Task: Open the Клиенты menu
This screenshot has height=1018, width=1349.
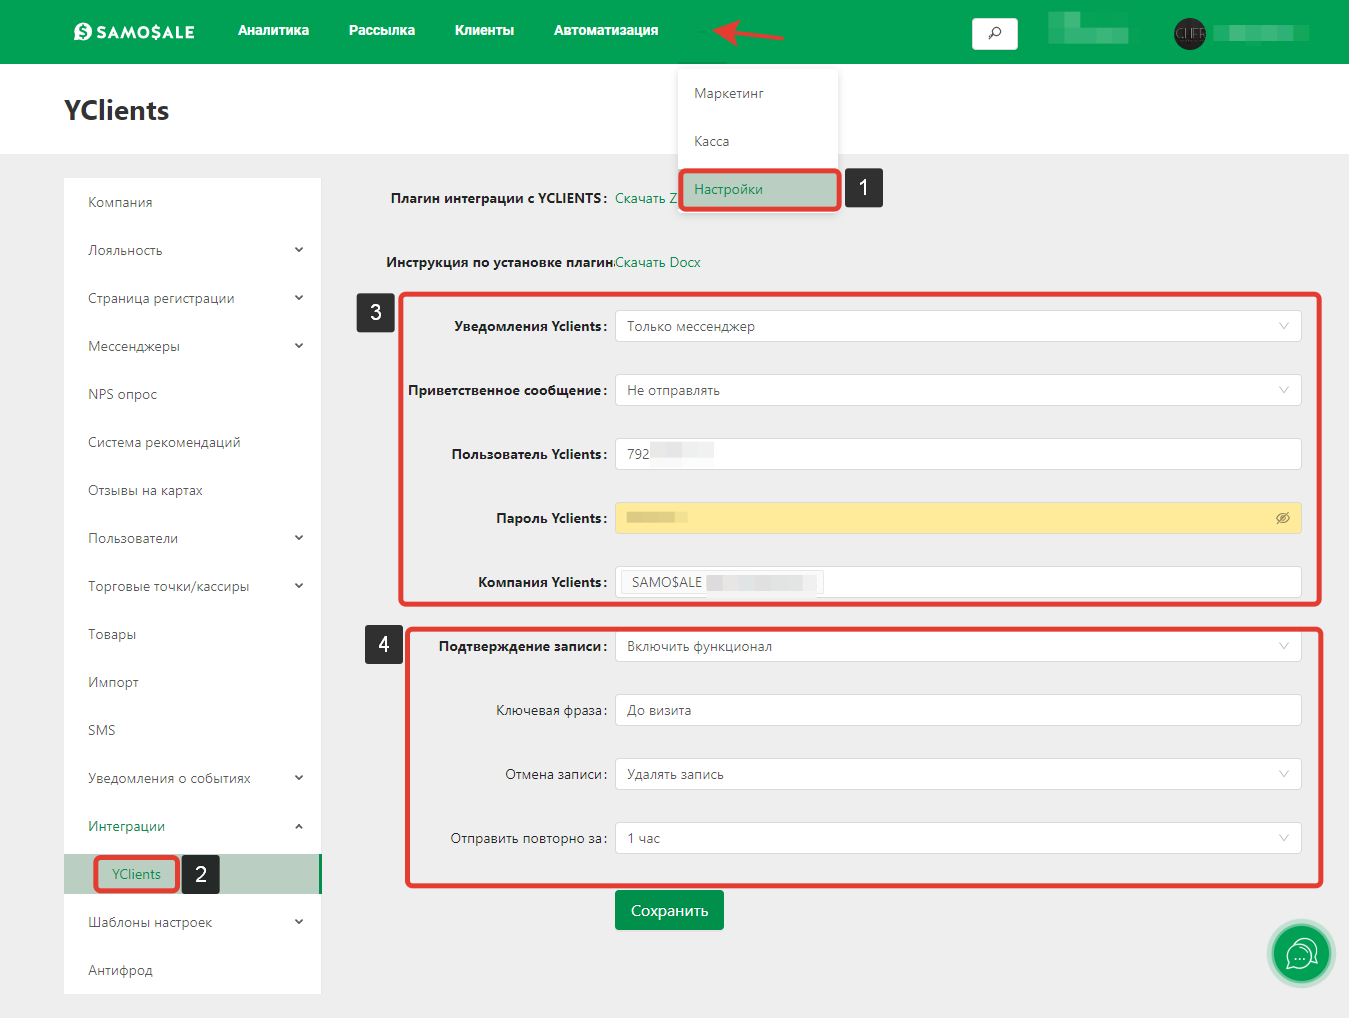Action: (484, 31)
